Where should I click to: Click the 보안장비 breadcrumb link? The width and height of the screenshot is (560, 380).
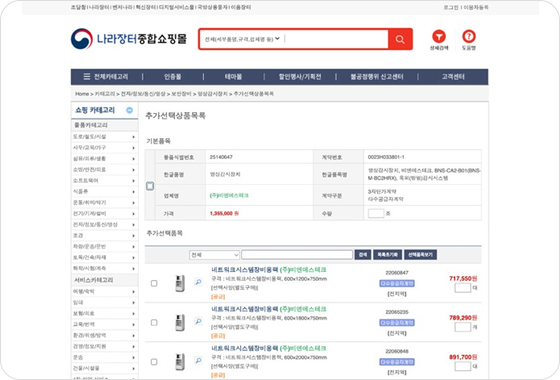point(181,94)
